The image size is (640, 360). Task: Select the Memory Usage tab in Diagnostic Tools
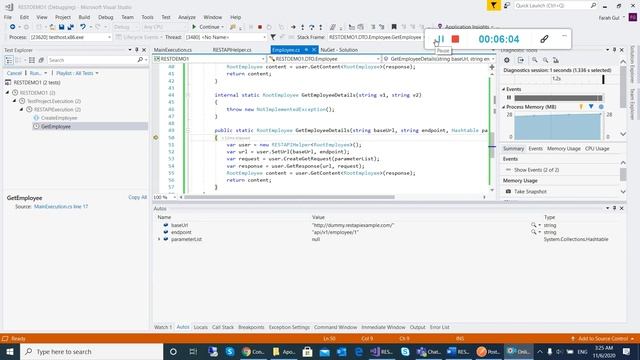(564, 149)
